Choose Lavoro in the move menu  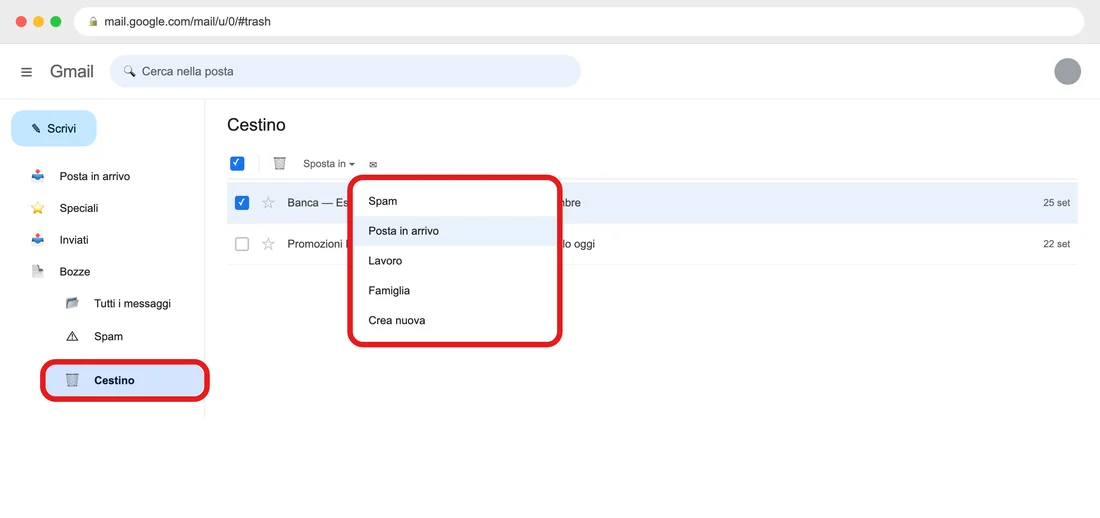tap(454, 260)
